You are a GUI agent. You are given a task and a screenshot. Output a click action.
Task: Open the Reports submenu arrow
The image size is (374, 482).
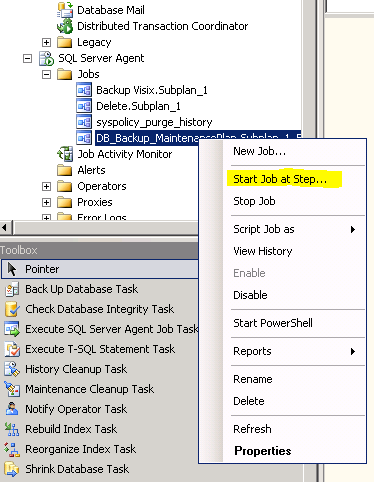tap(353, 351)
